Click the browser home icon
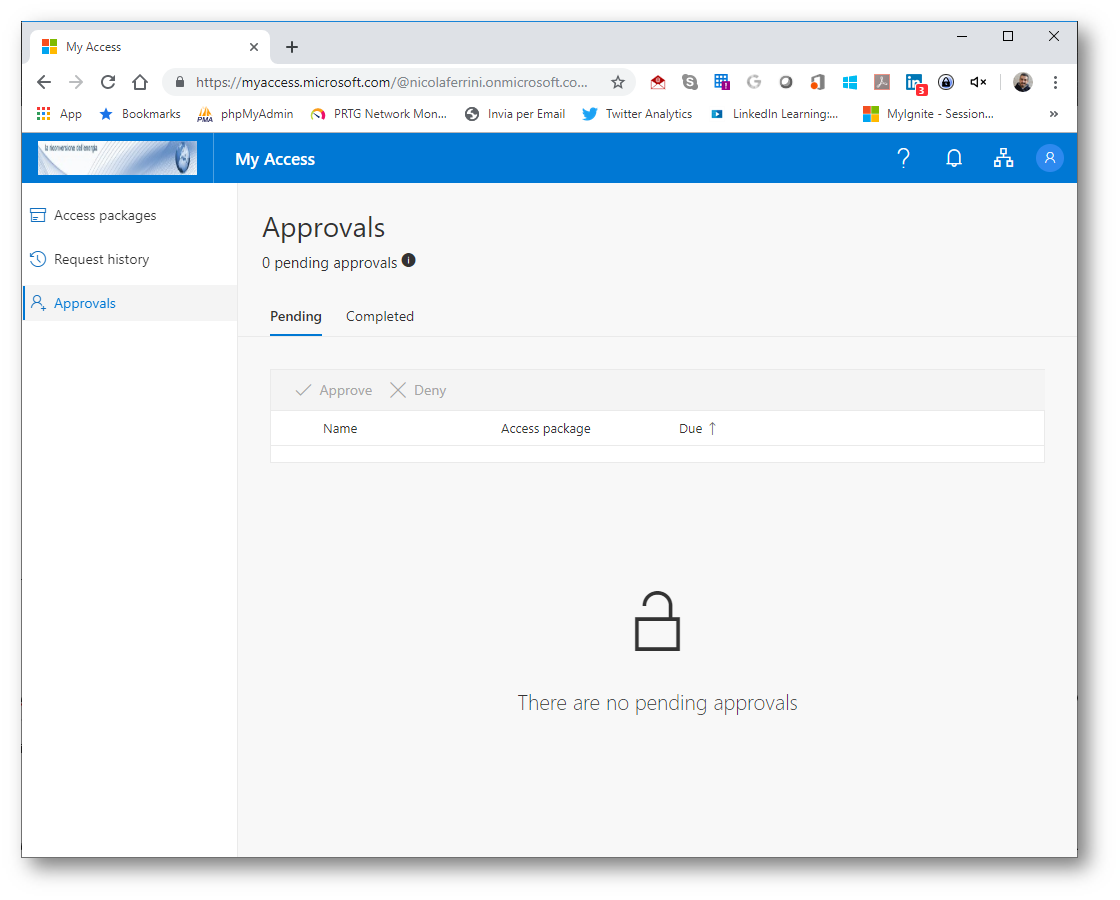This screenshot has height=900, width=1120. (x=140, y=82)
